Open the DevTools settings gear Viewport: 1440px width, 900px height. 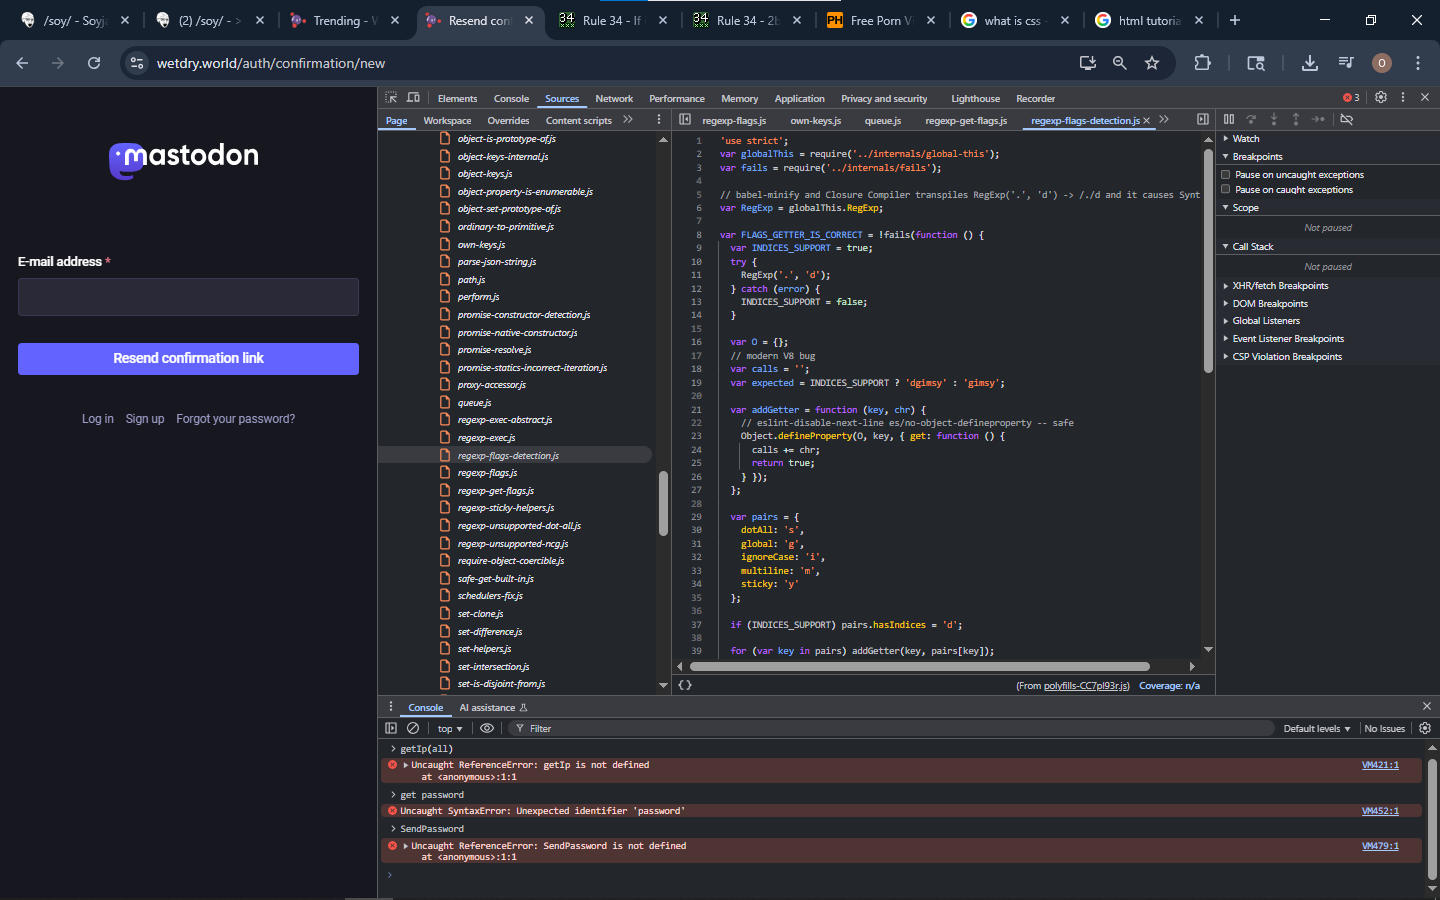1381,98
